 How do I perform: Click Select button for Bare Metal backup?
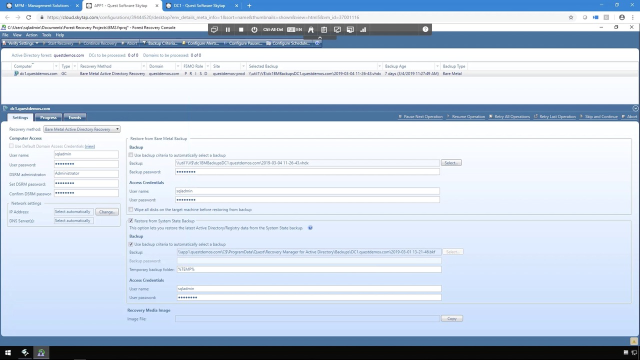tap(451, 163)
